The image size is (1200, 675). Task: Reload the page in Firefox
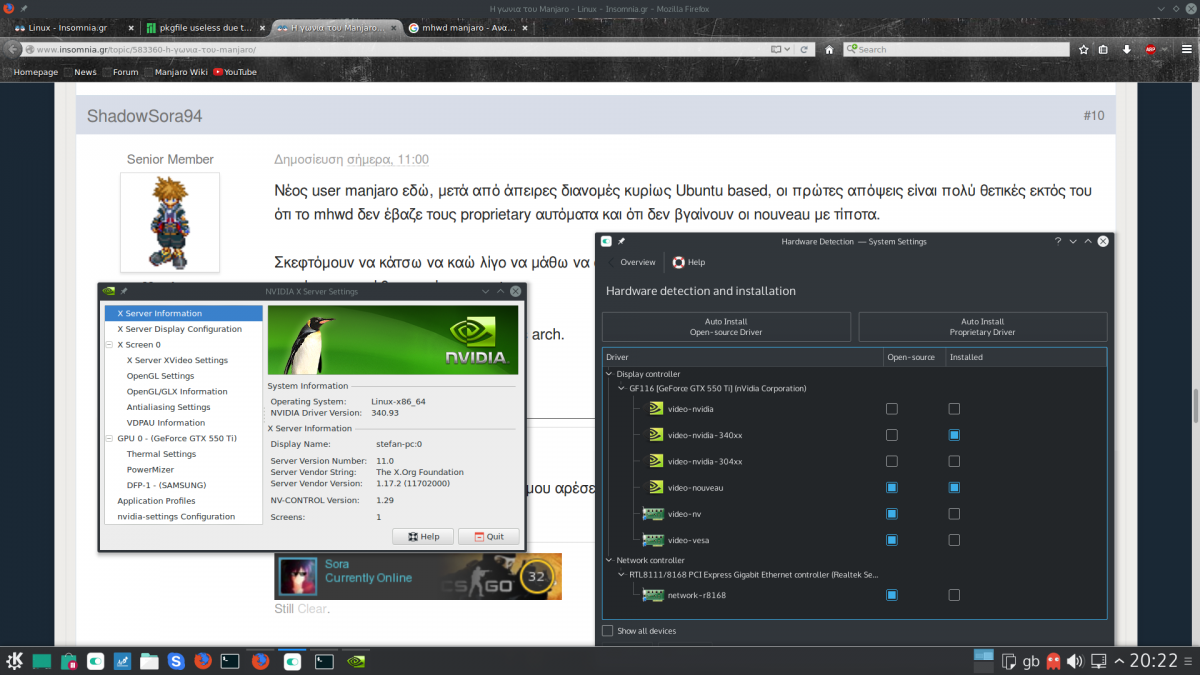tap(803, 49)
